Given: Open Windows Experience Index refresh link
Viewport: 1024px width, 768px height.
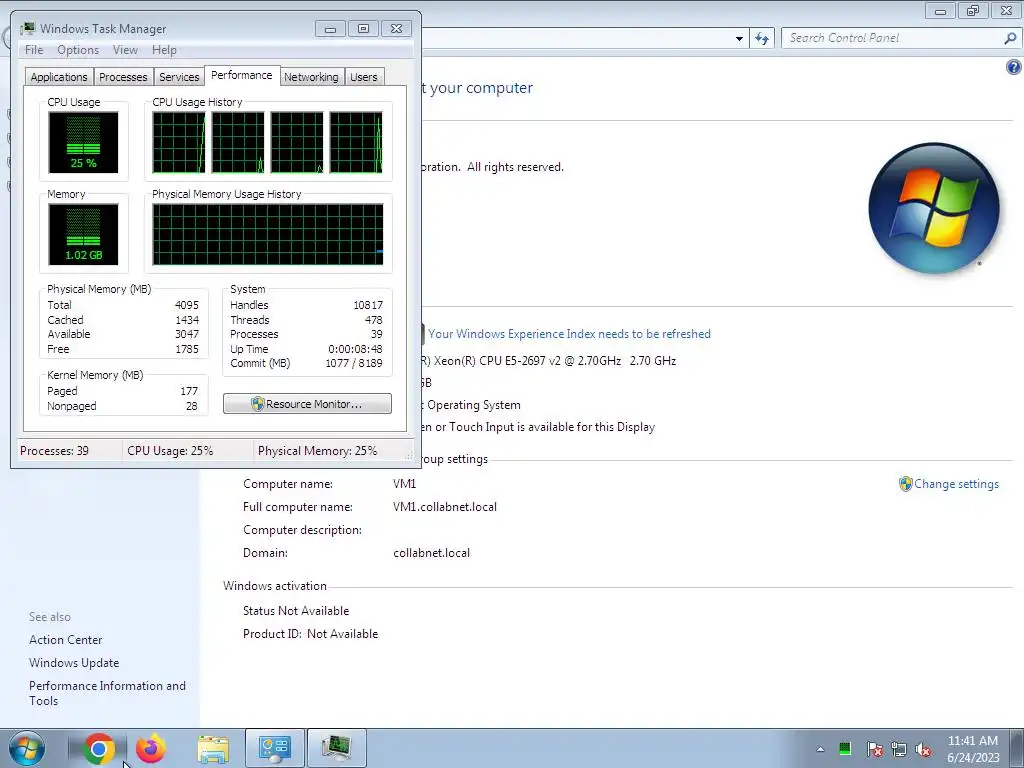Looking at the screenshot, I should click(569, 334).
